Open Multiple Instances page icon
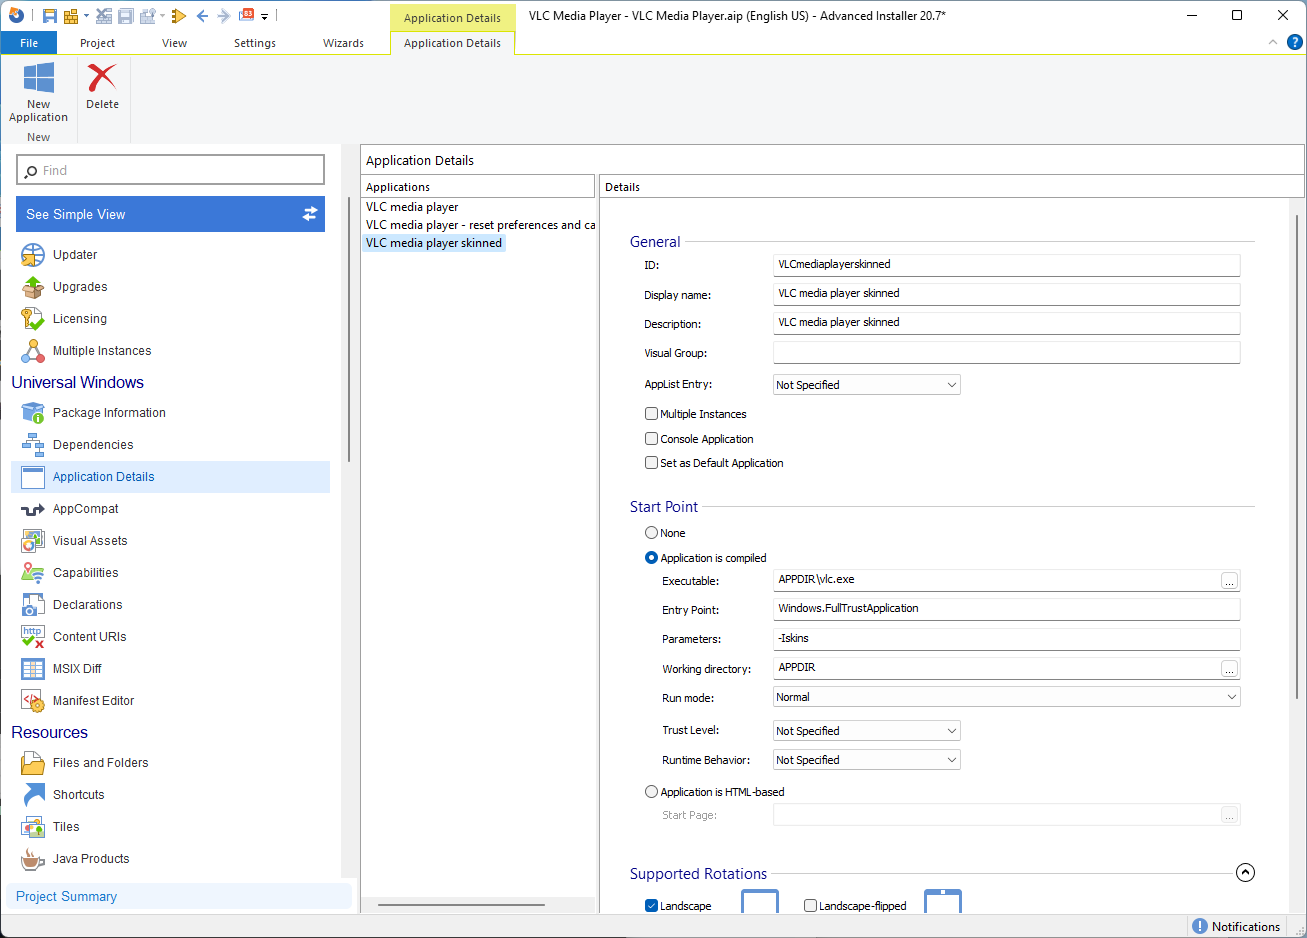This screenshot has height=938, width=1307. pyautogui.click(x=33, y=351)
